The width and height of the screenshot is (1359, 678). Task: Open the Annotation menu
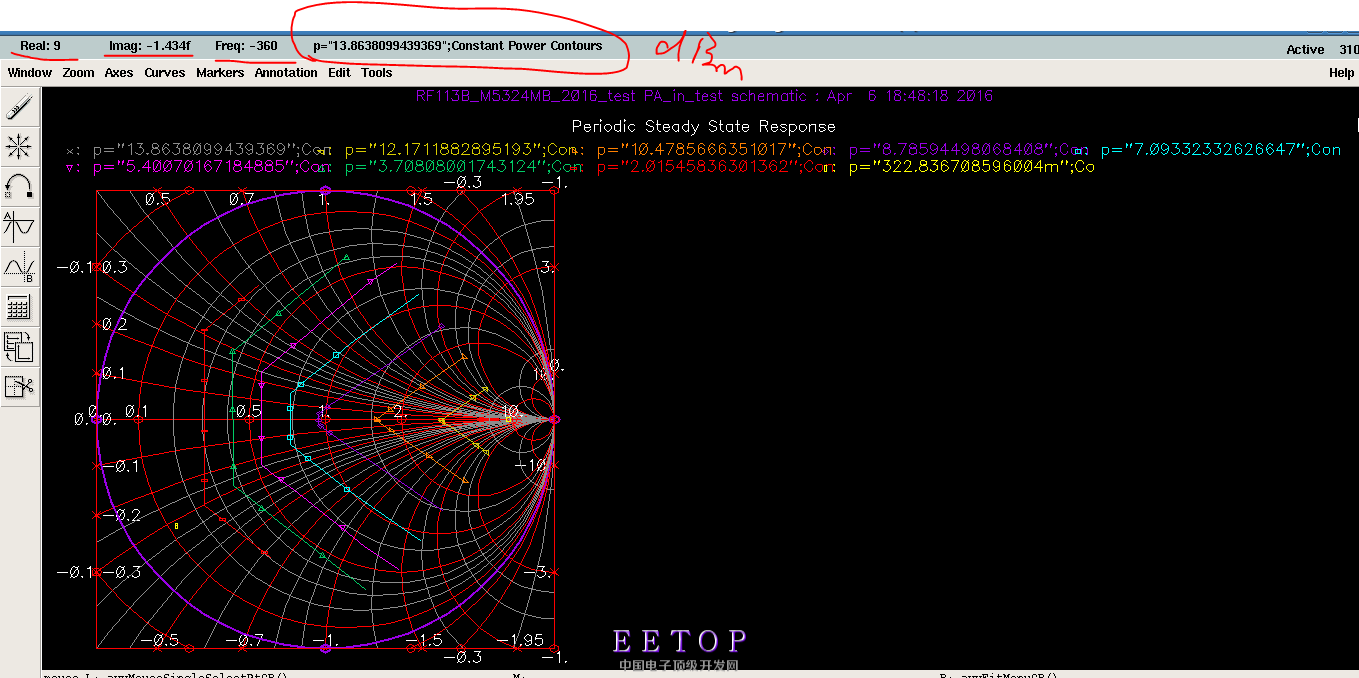click(286, 73)
